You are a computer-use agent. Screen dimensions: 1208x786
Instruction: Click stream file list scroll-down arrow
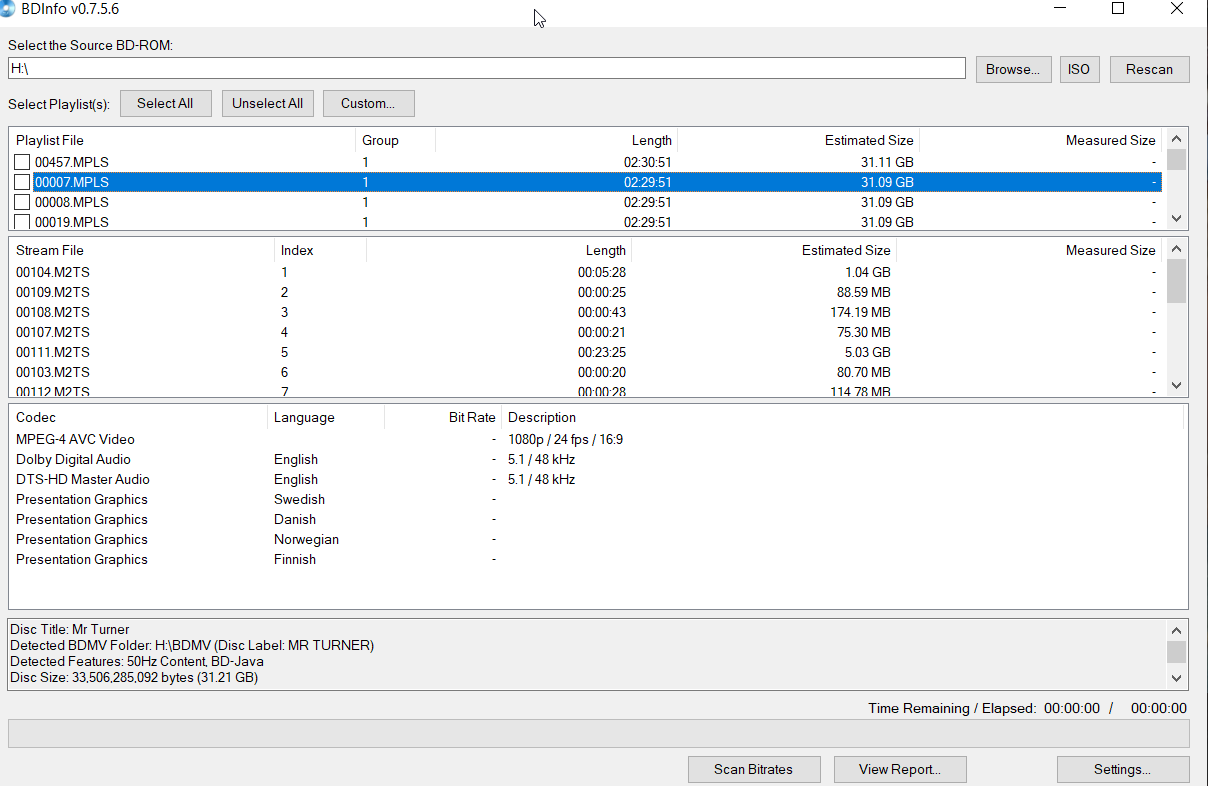click(1176, 385)
